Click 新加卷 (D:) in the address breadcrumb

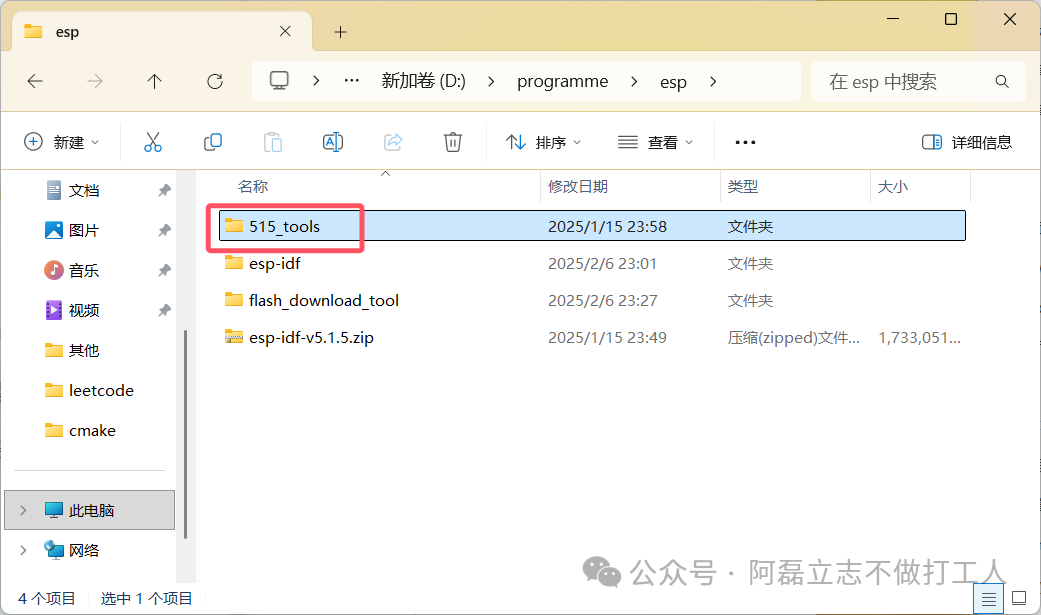(424, 82)
